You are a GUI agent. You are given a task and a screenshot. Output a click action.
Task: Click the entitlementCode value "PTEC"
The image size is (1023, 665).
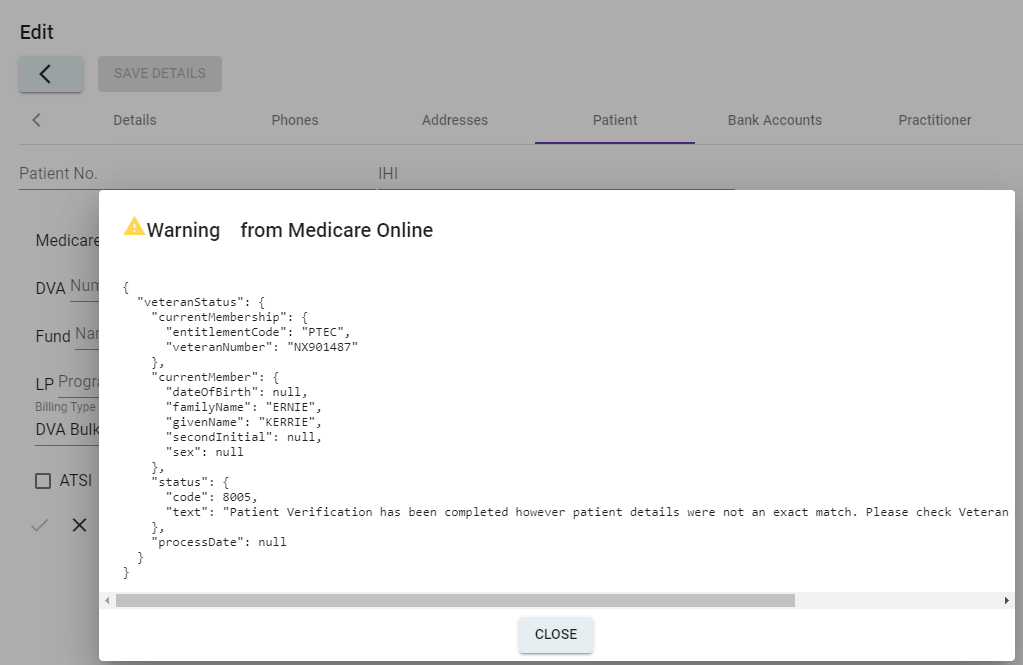pyautogui.click(x=322, y=332)
